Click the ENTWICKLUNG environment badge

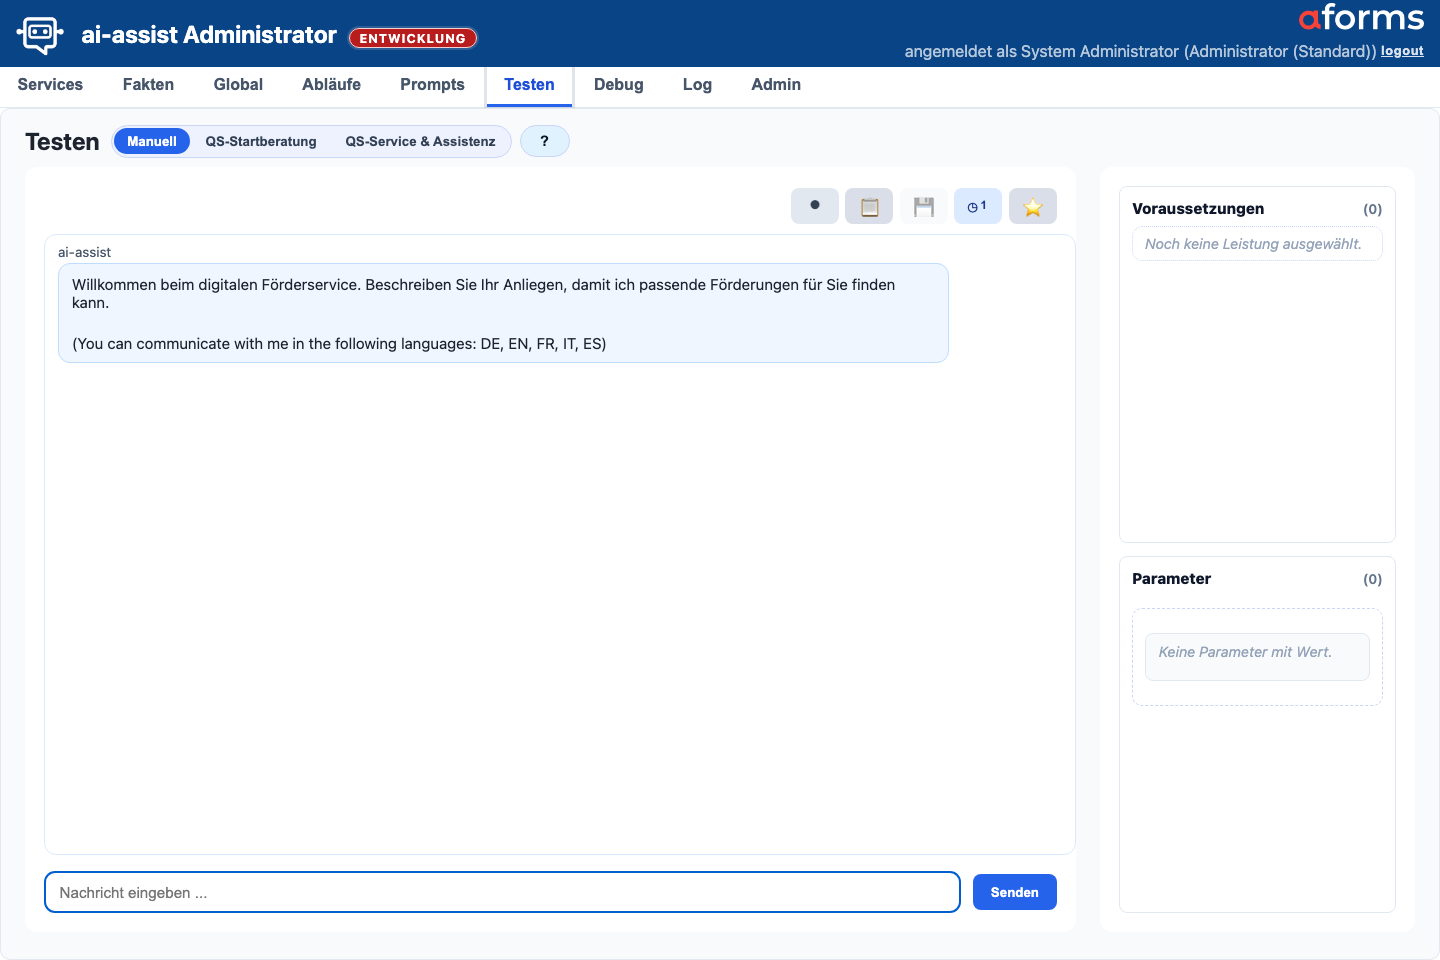point(413,38)
